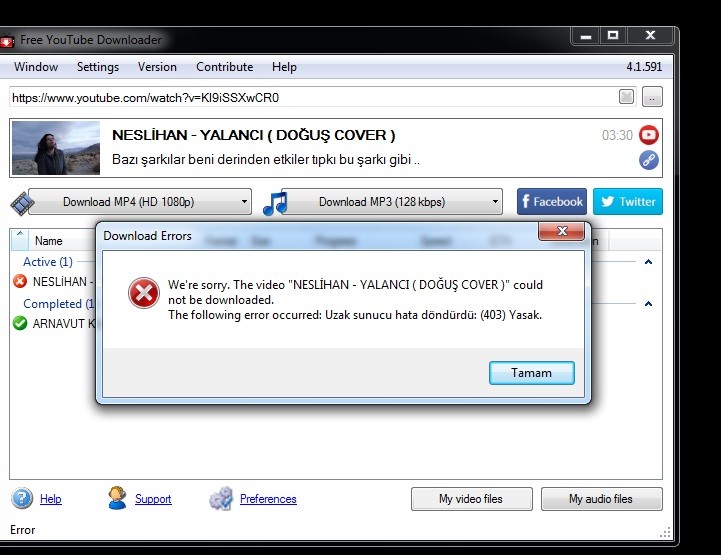Collapse the Completed group chevron
The image size is (721, 555).
(x=648, y=304)
